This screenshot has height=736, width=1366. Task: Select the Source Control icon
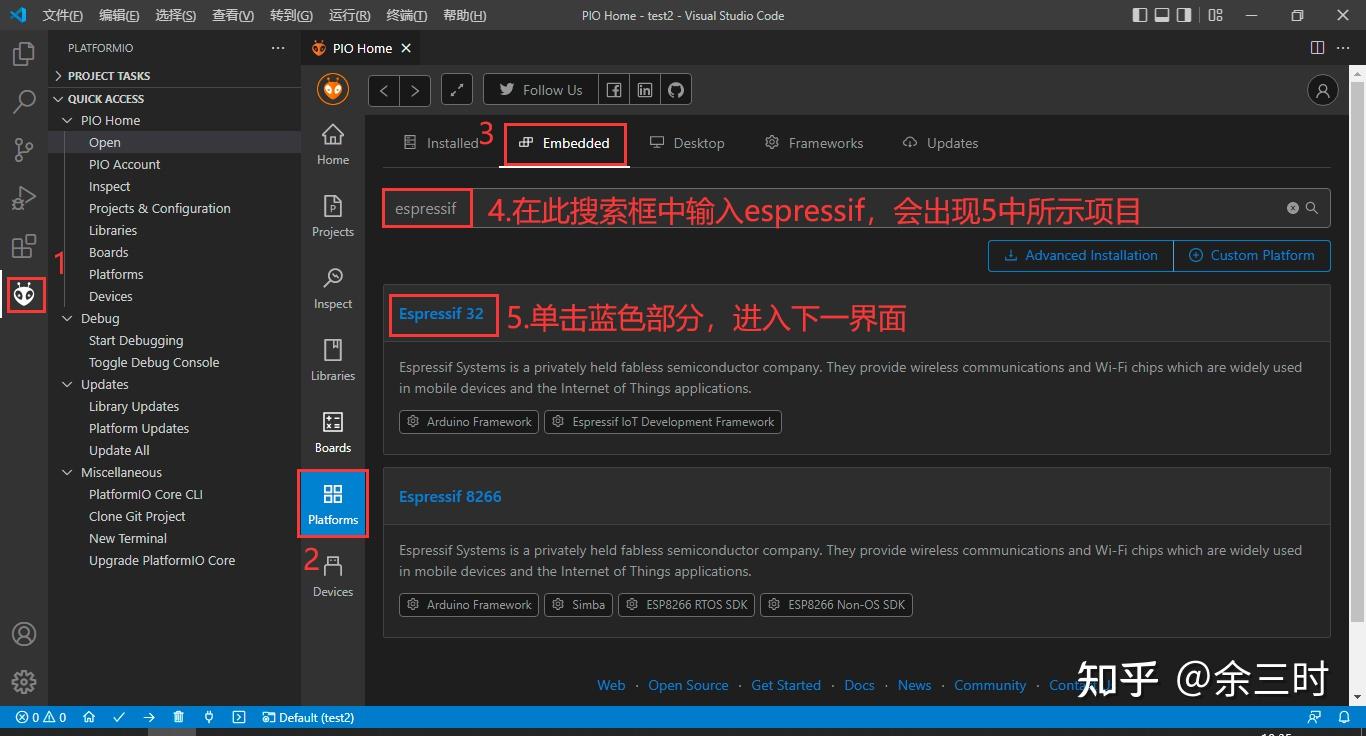tap(24, 149)
